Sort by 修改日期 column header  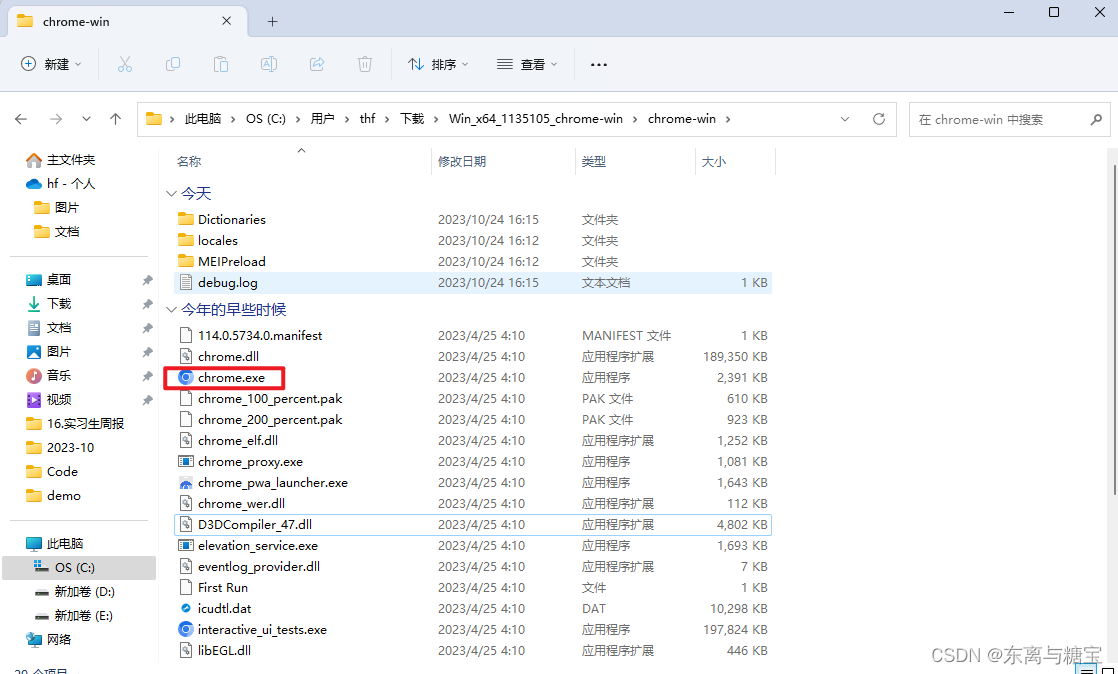(462, 162)
